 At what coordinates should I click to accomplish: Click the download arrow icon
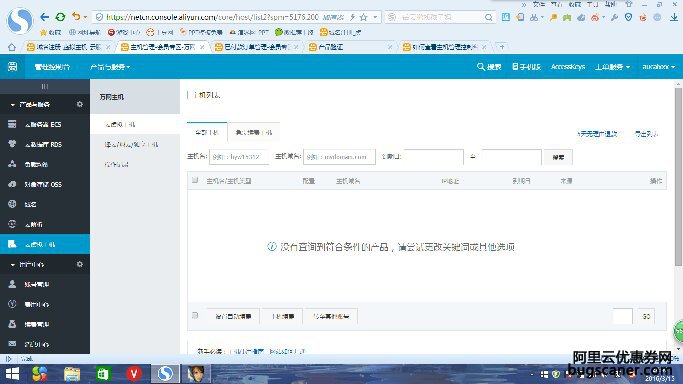tap(674, 17)
